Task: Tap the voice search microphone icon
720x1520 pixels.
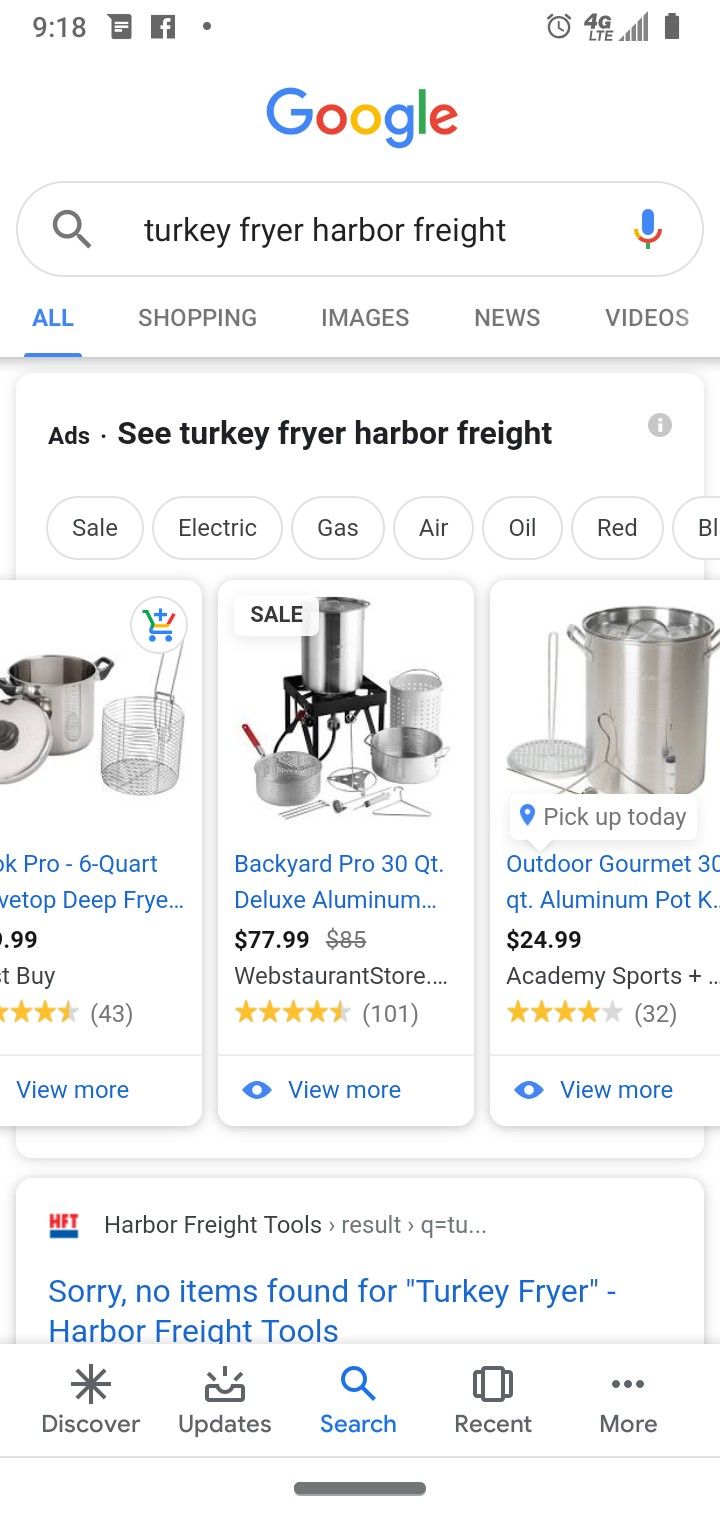Action: (x=647, y=229)
